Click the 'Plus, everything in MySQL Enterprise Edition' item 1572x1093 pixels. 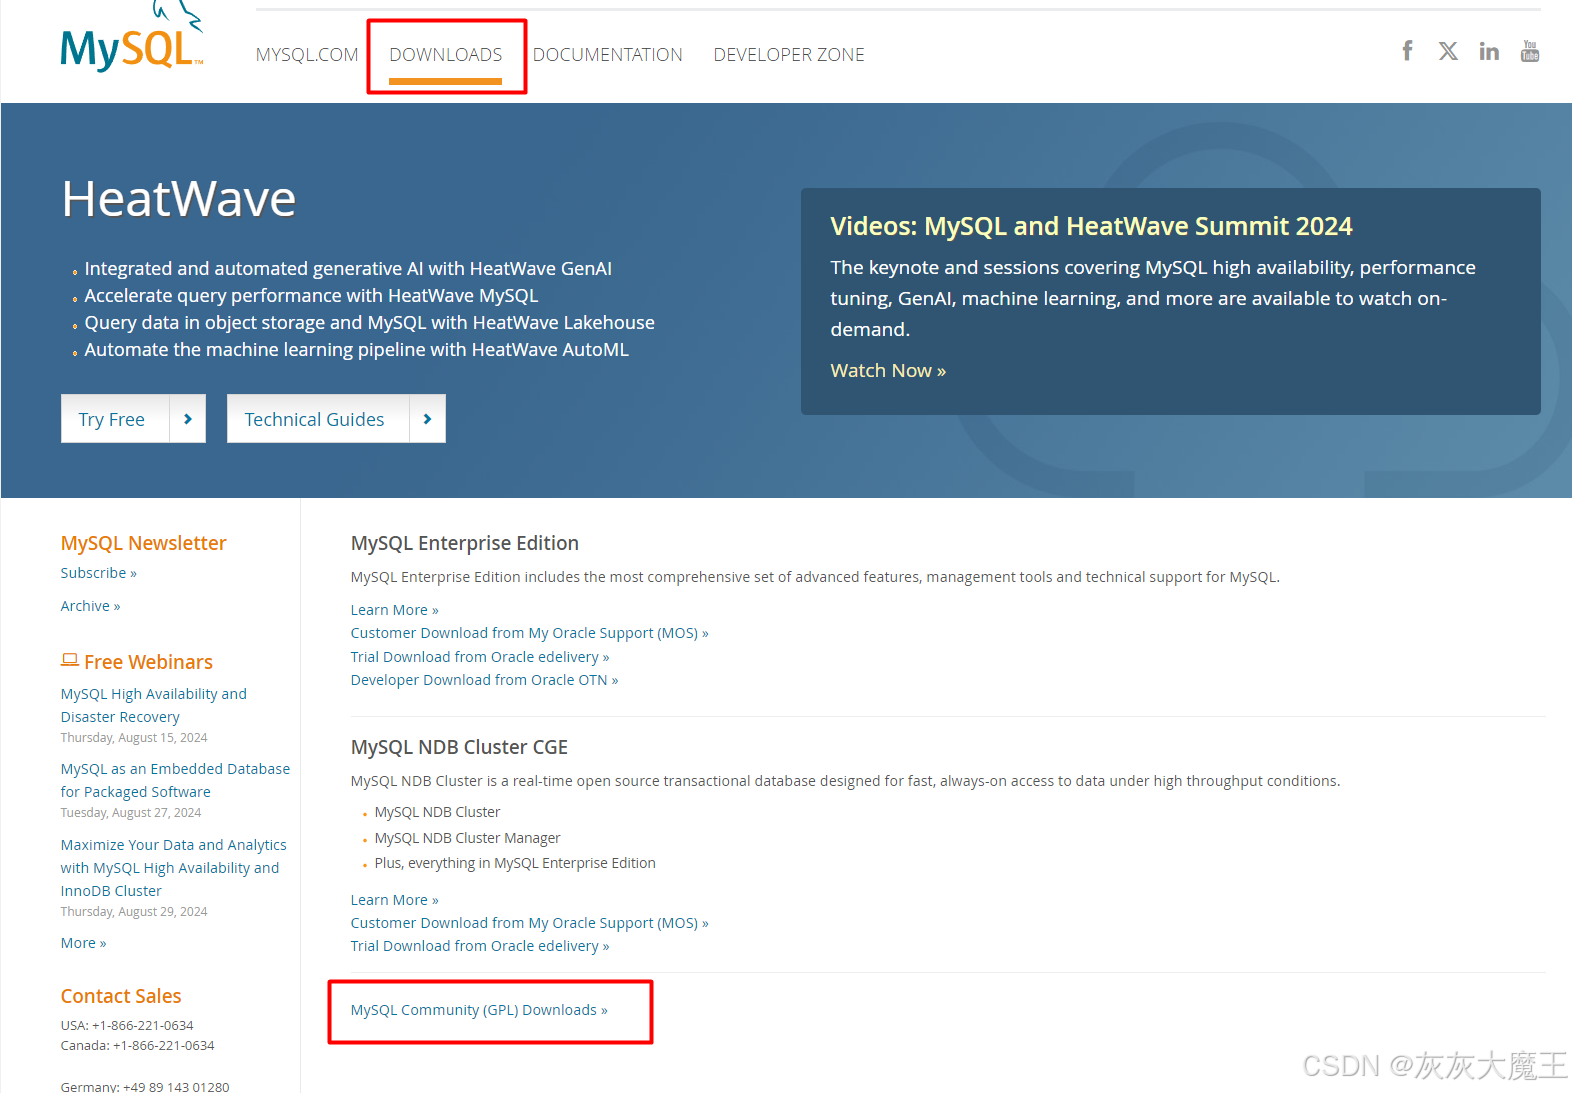click(x=515, y=863)
